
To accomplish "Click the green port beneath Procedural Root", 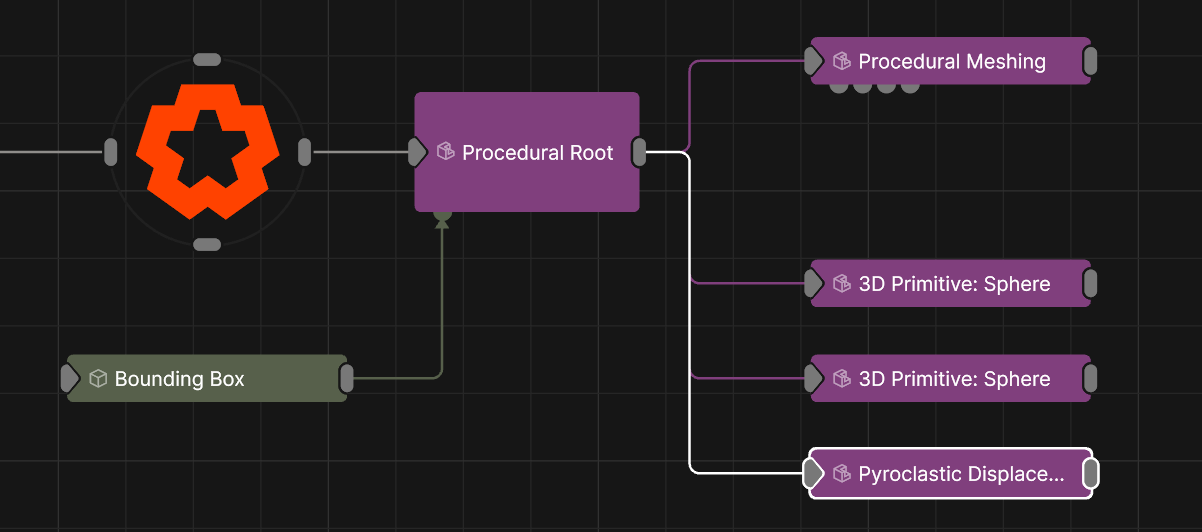I will [442, 214].
